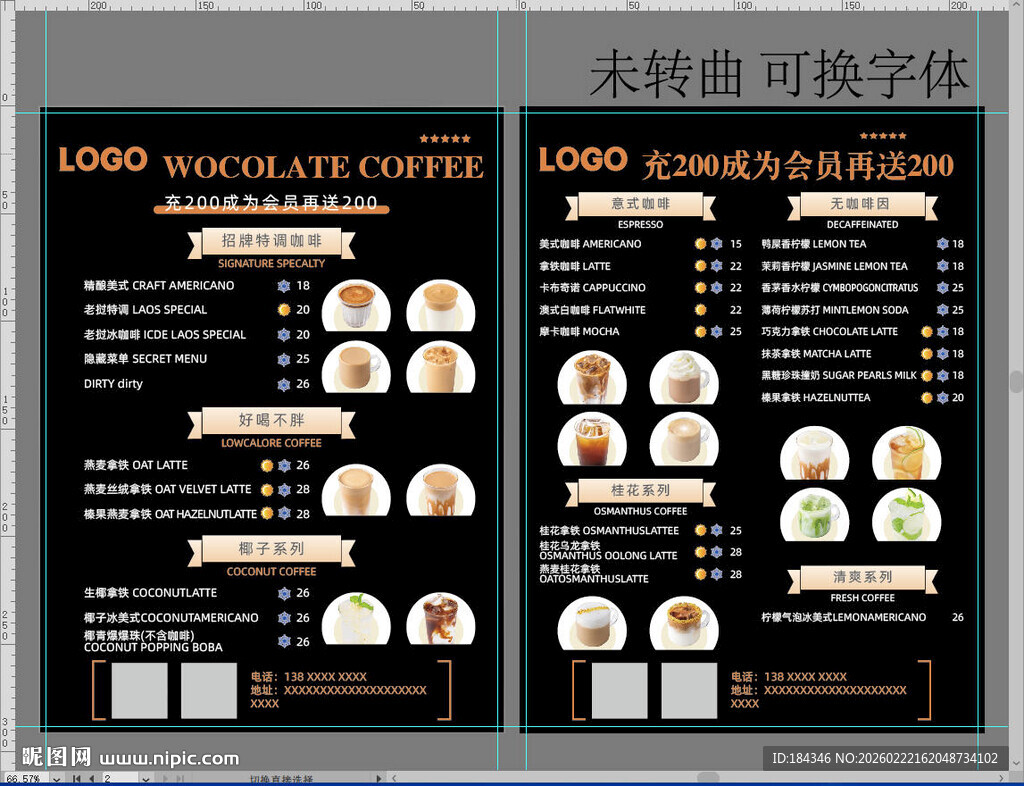Viewport: 1024px width, 786px height.
Task: Click the five-star rating above WOCOLATE COFFEE
Action: pos(445,138)
